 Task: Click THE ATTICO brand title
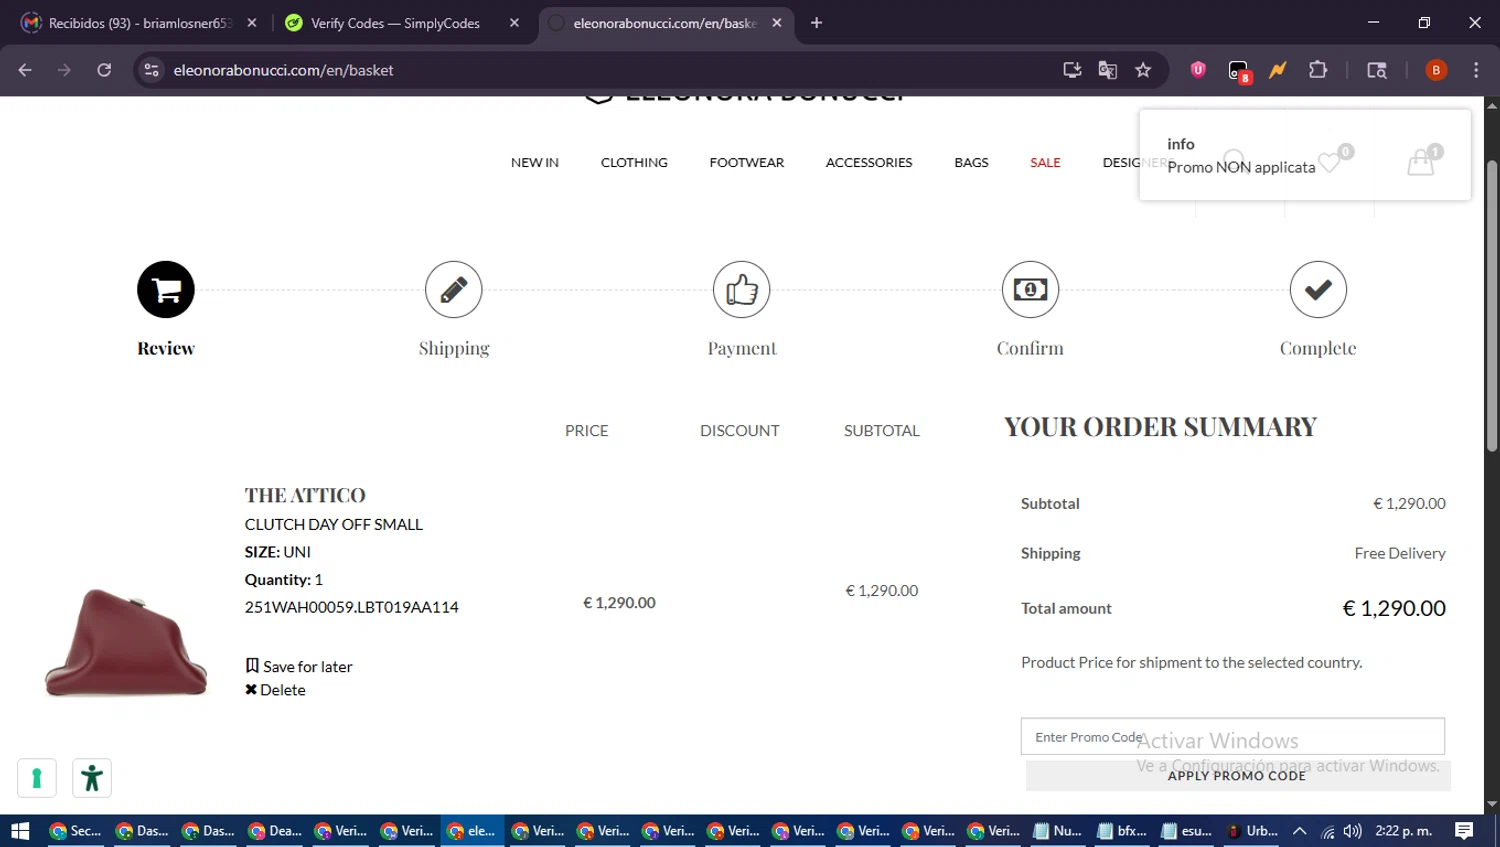tap(305, 495)
